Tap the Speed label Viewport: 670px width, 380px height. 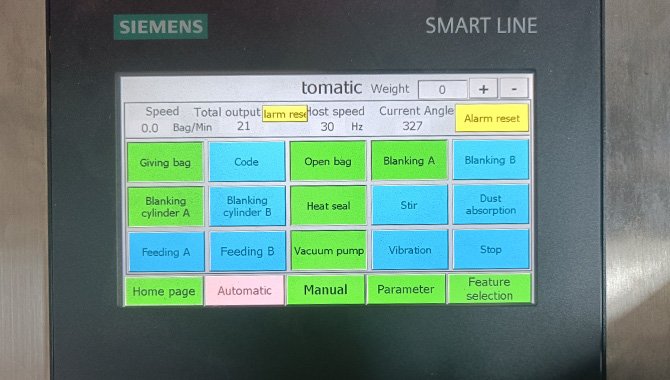162,112
